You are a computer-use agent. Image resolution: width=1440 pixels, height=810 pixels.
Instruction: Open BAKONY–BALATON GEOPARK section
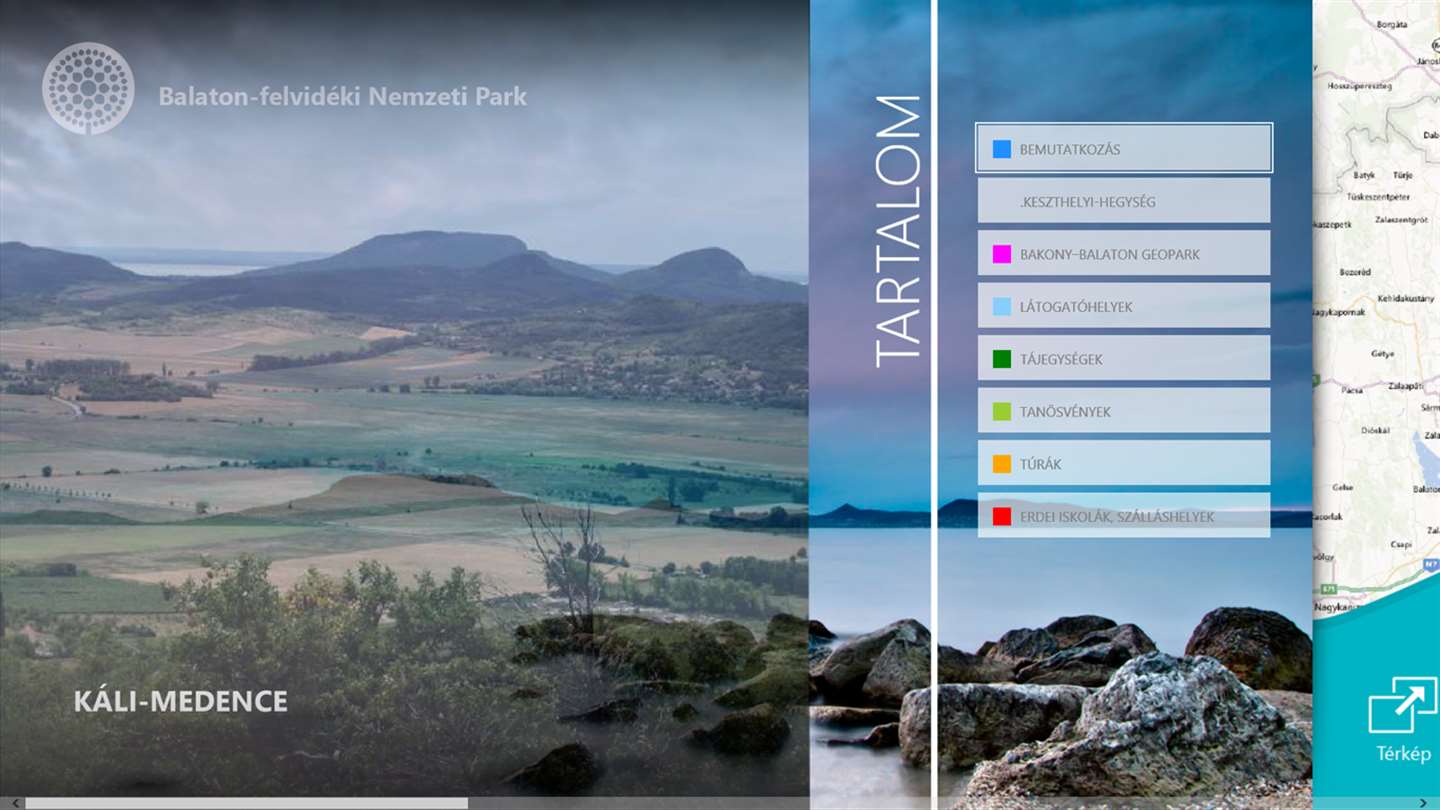coord(1124,253)
